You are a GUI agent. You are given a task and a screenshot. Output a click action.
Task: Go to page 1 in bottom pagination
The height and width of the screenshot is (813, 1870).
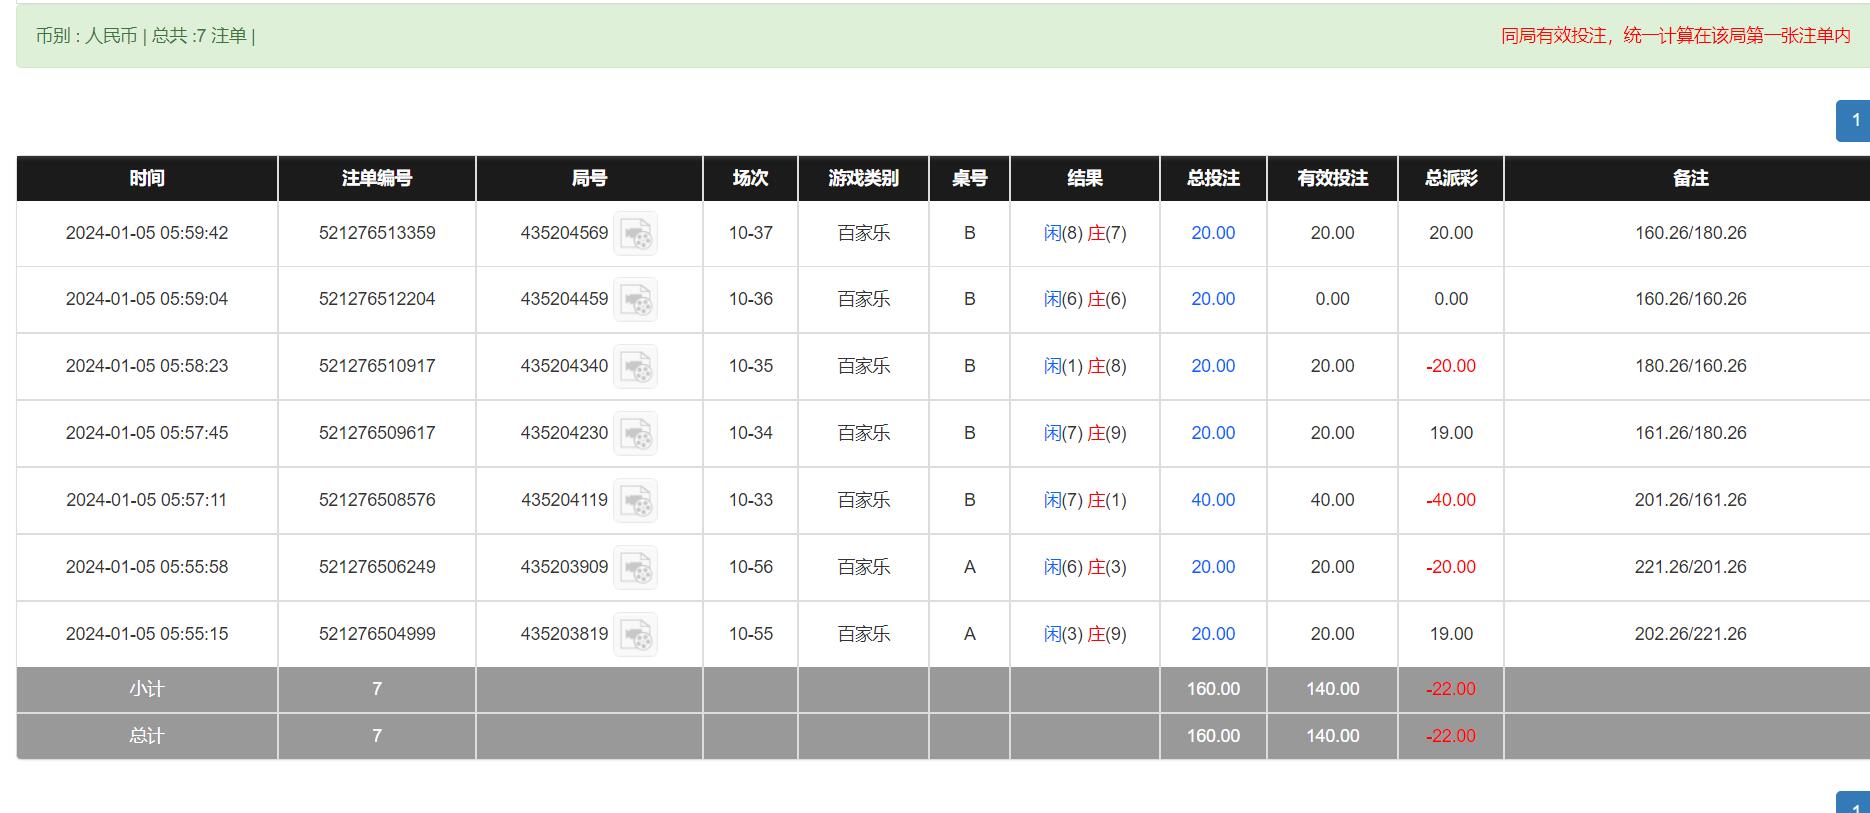[x=1855, y=803]
